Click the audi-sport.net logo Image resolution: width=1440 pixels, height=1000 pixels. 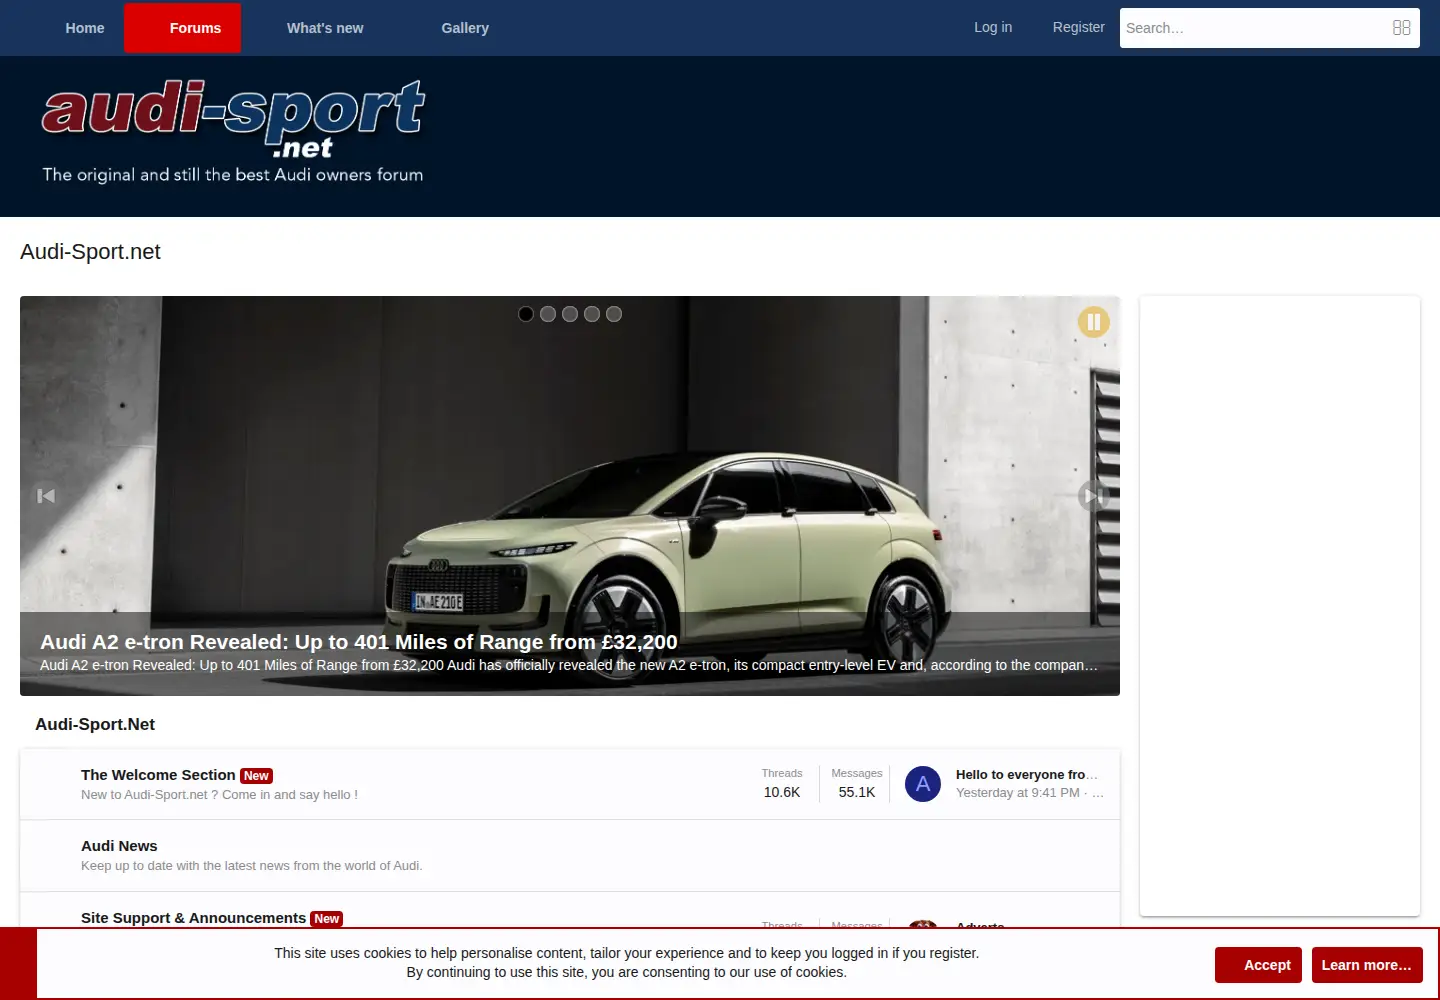pos(233,133)
